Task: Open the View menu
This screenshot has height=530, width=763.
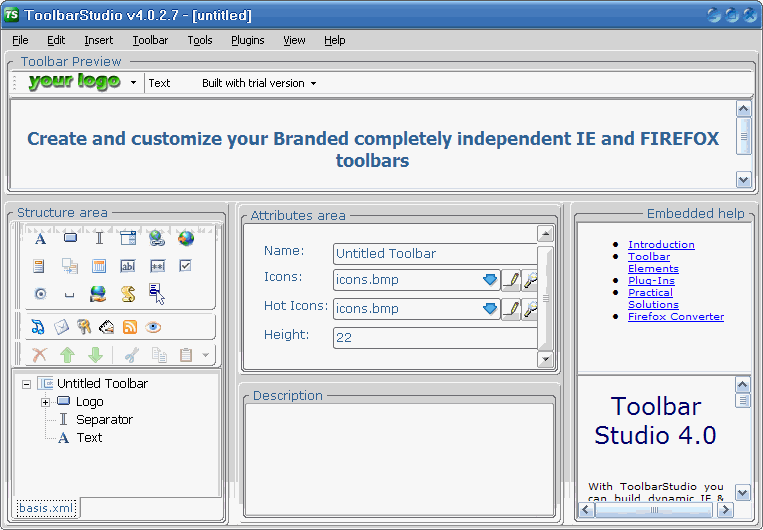Action: [294, 40]
